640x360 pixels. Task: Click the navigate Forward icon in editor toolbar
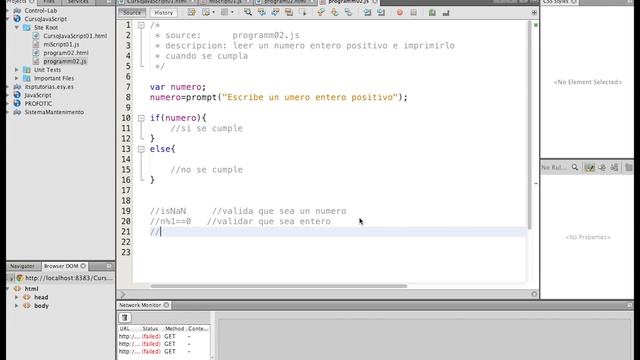coord(225,13)
